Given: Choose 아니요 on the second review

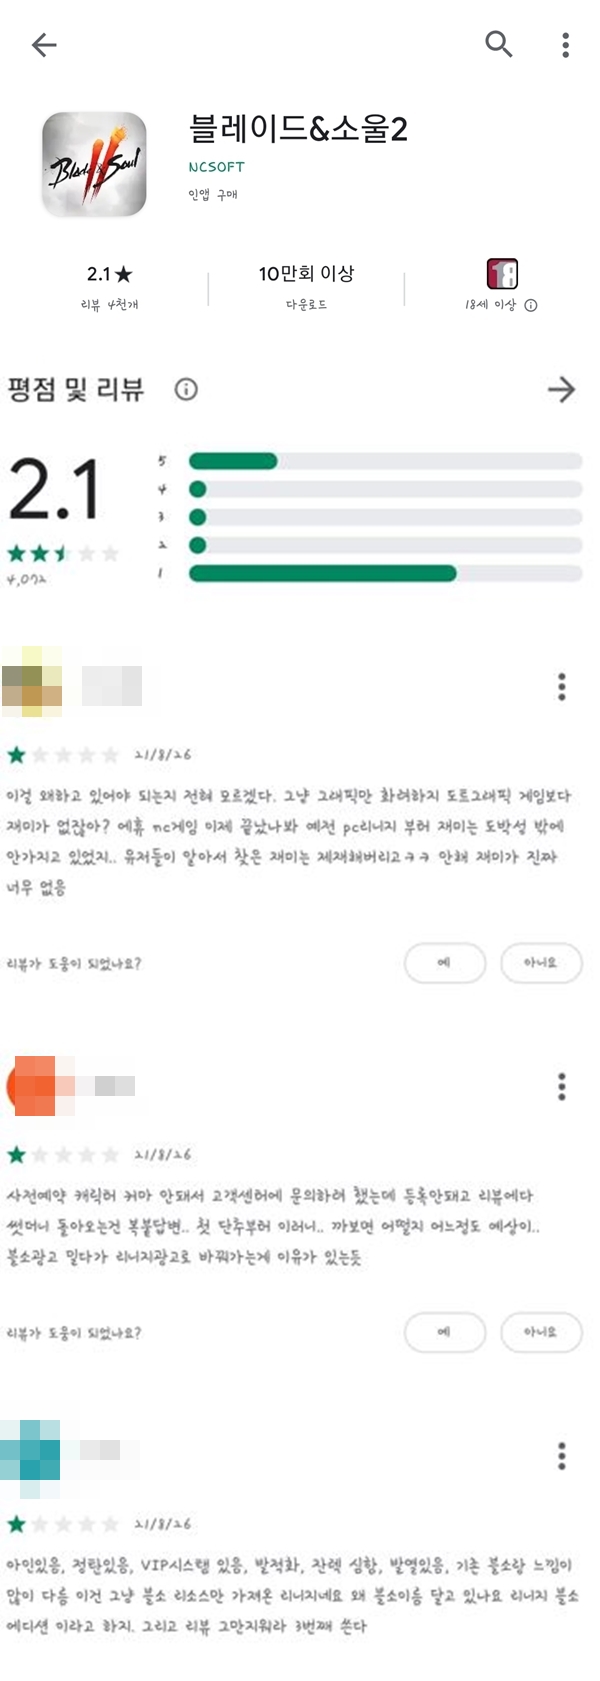Looking at the screenshot, I should 541,1332.
